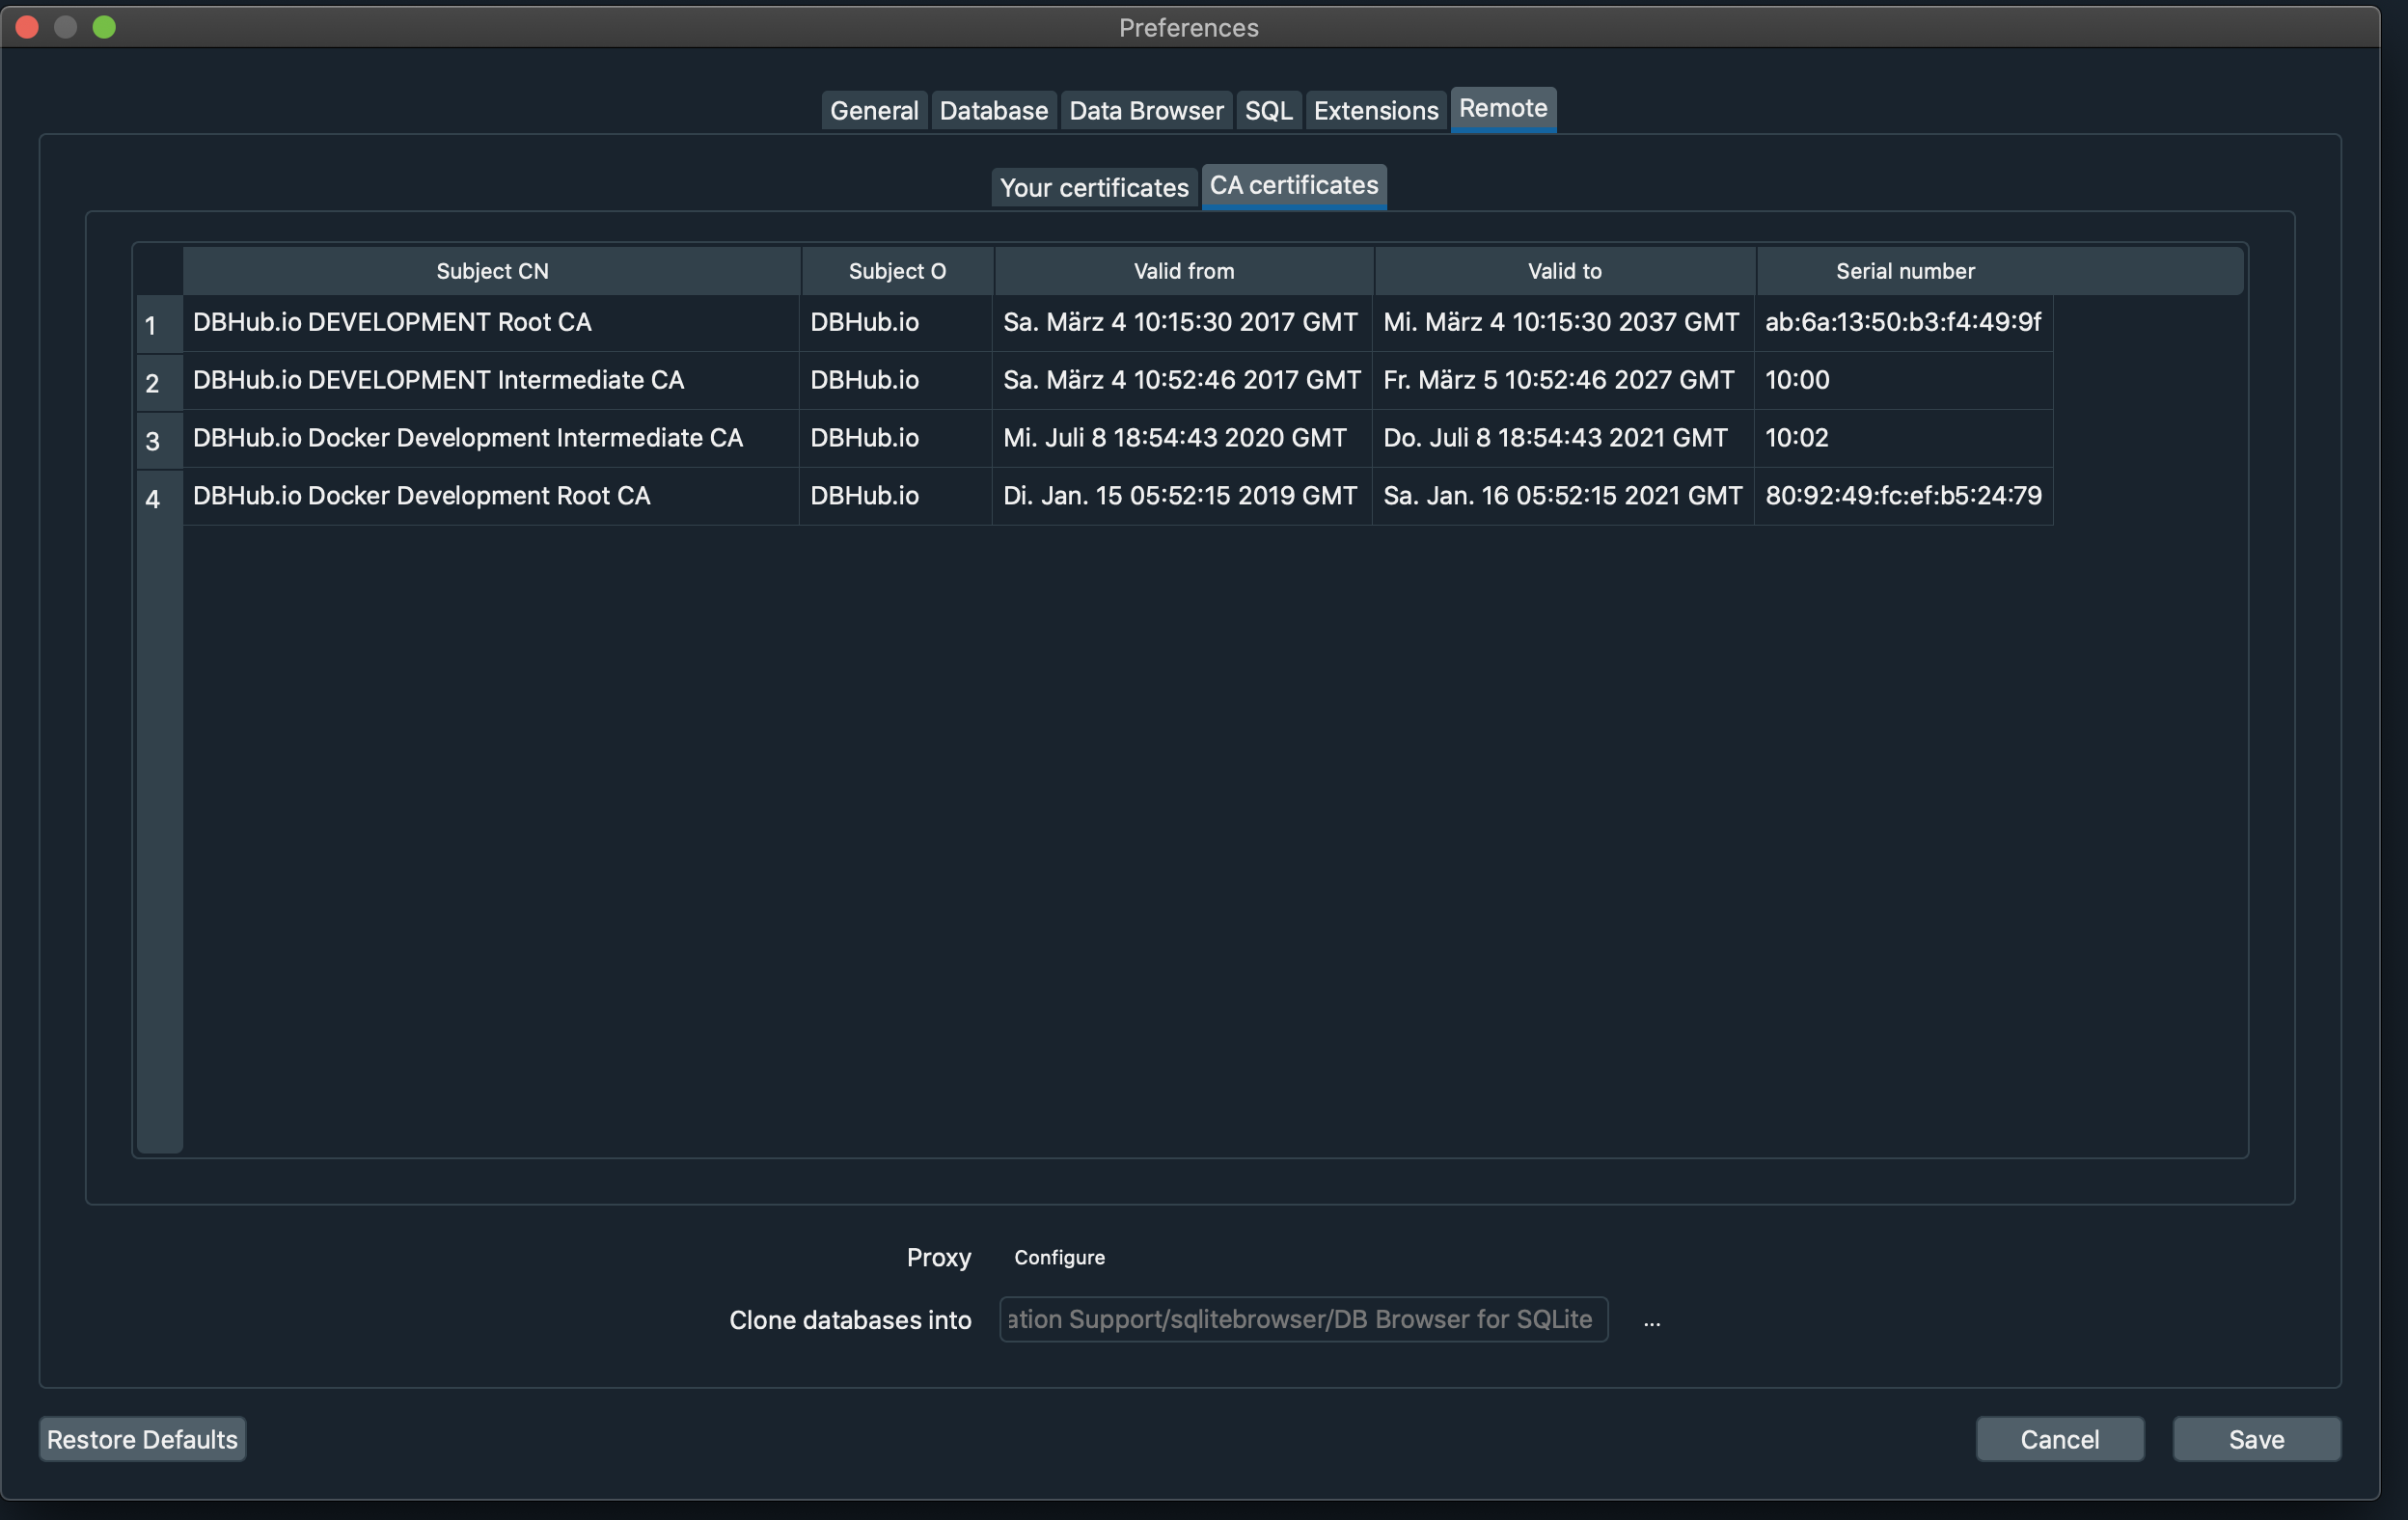The width and height of the screenshot is (2408, 1520).
Task: Switch to the Your certificates tab
Action: (1093, 187)
